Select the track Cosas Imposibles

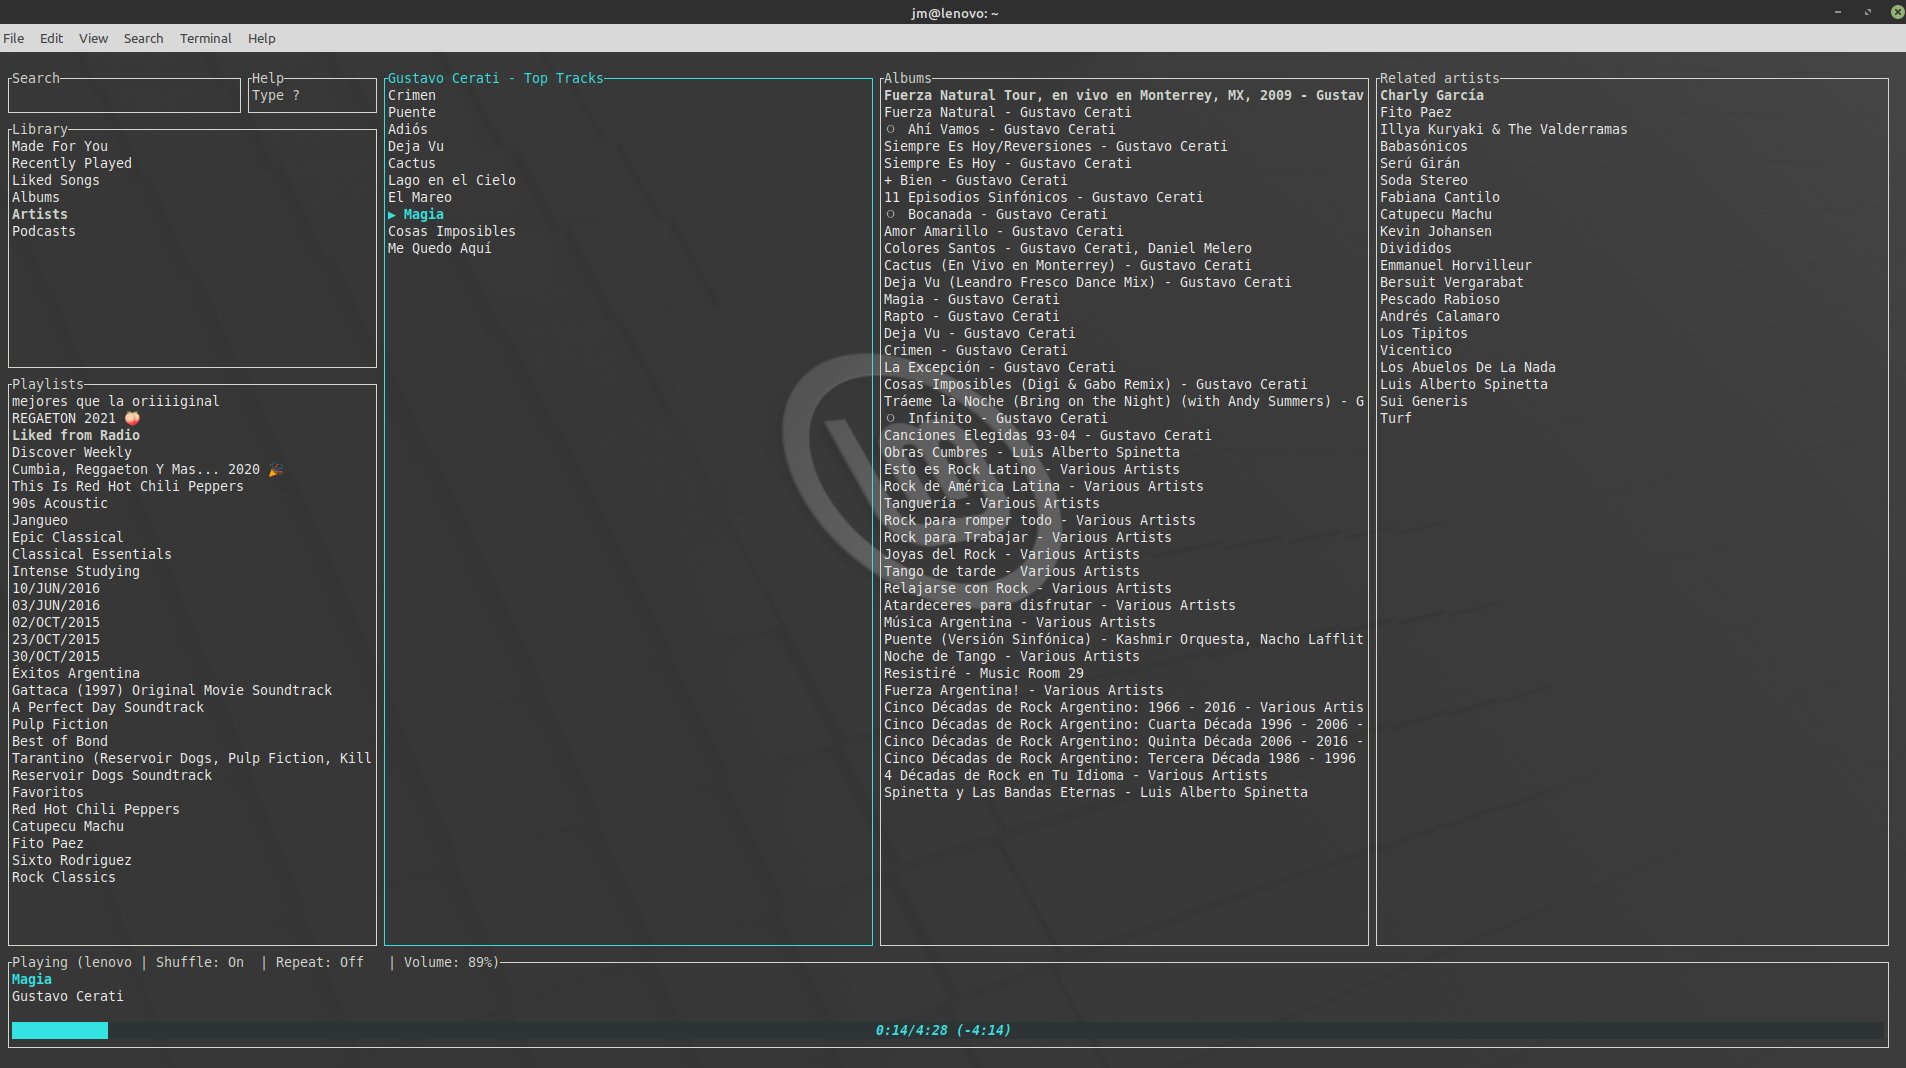click(x=452, y=231)
